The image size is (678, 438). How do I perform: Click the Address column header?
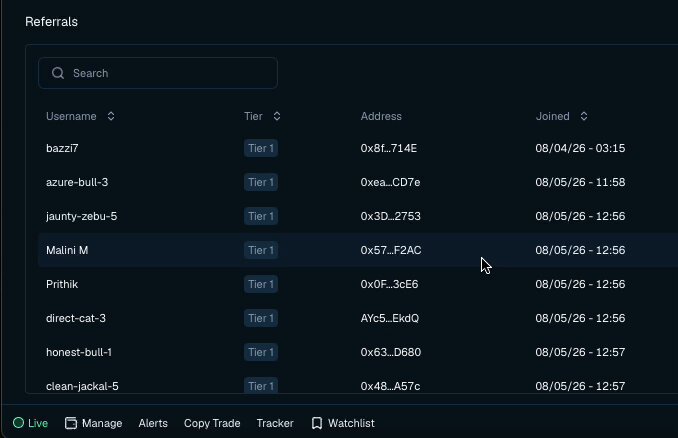tap(381, 116)
